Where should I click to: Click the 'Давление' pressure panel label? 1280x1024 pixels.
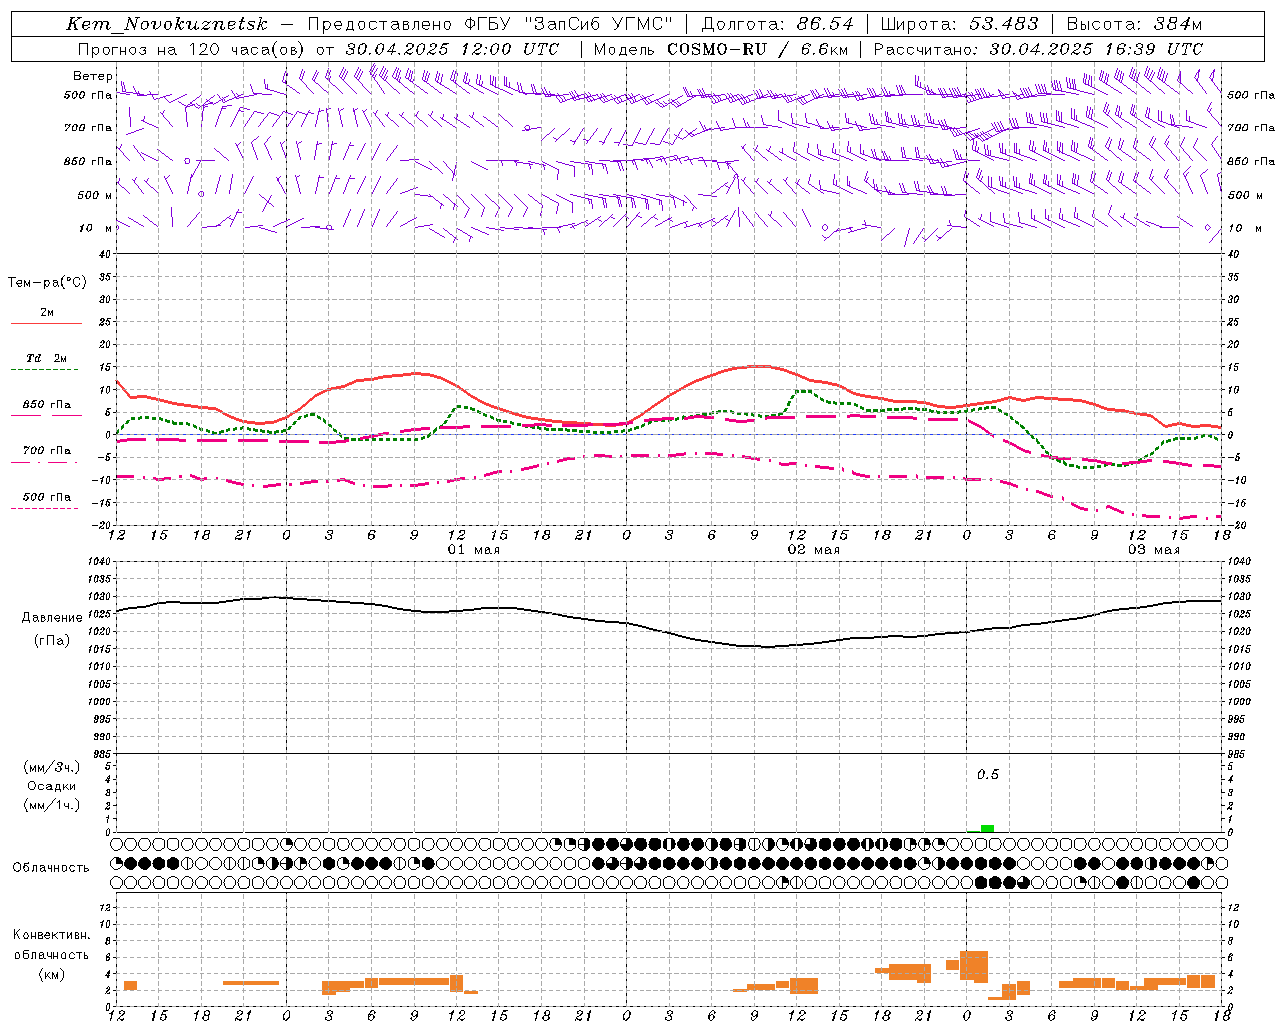[x=50, y=618]
